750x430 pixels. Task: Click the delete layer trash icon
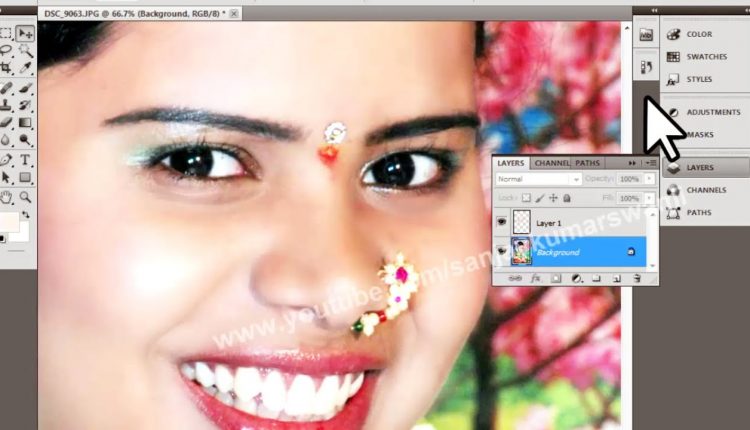635,279
